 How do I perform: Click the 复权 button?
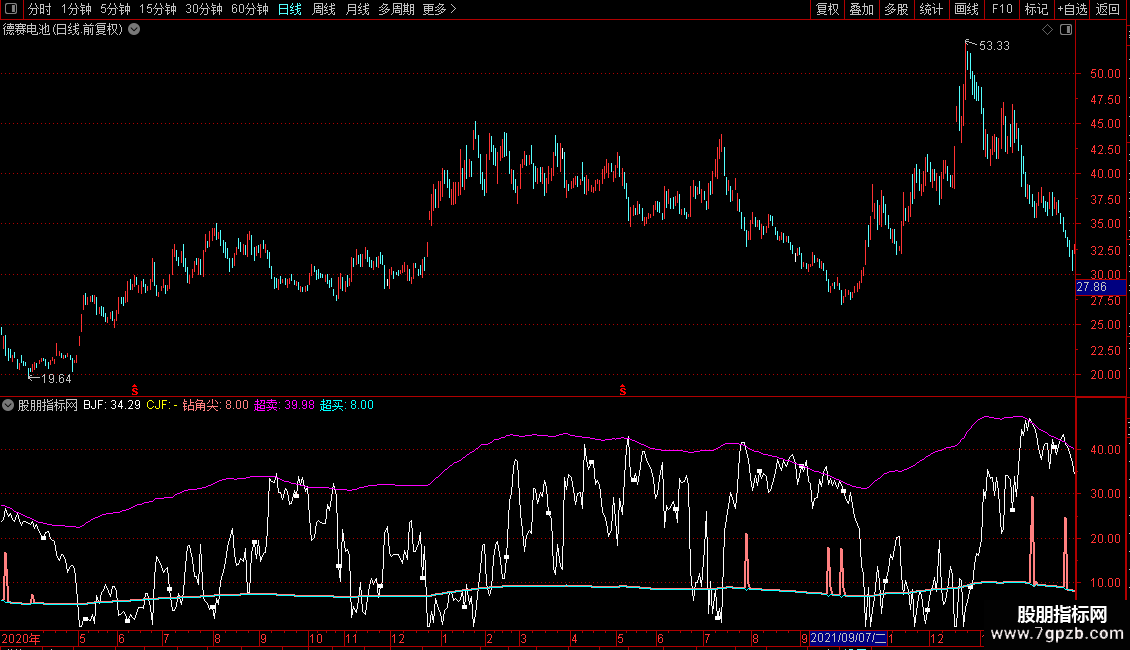(827, 9)
